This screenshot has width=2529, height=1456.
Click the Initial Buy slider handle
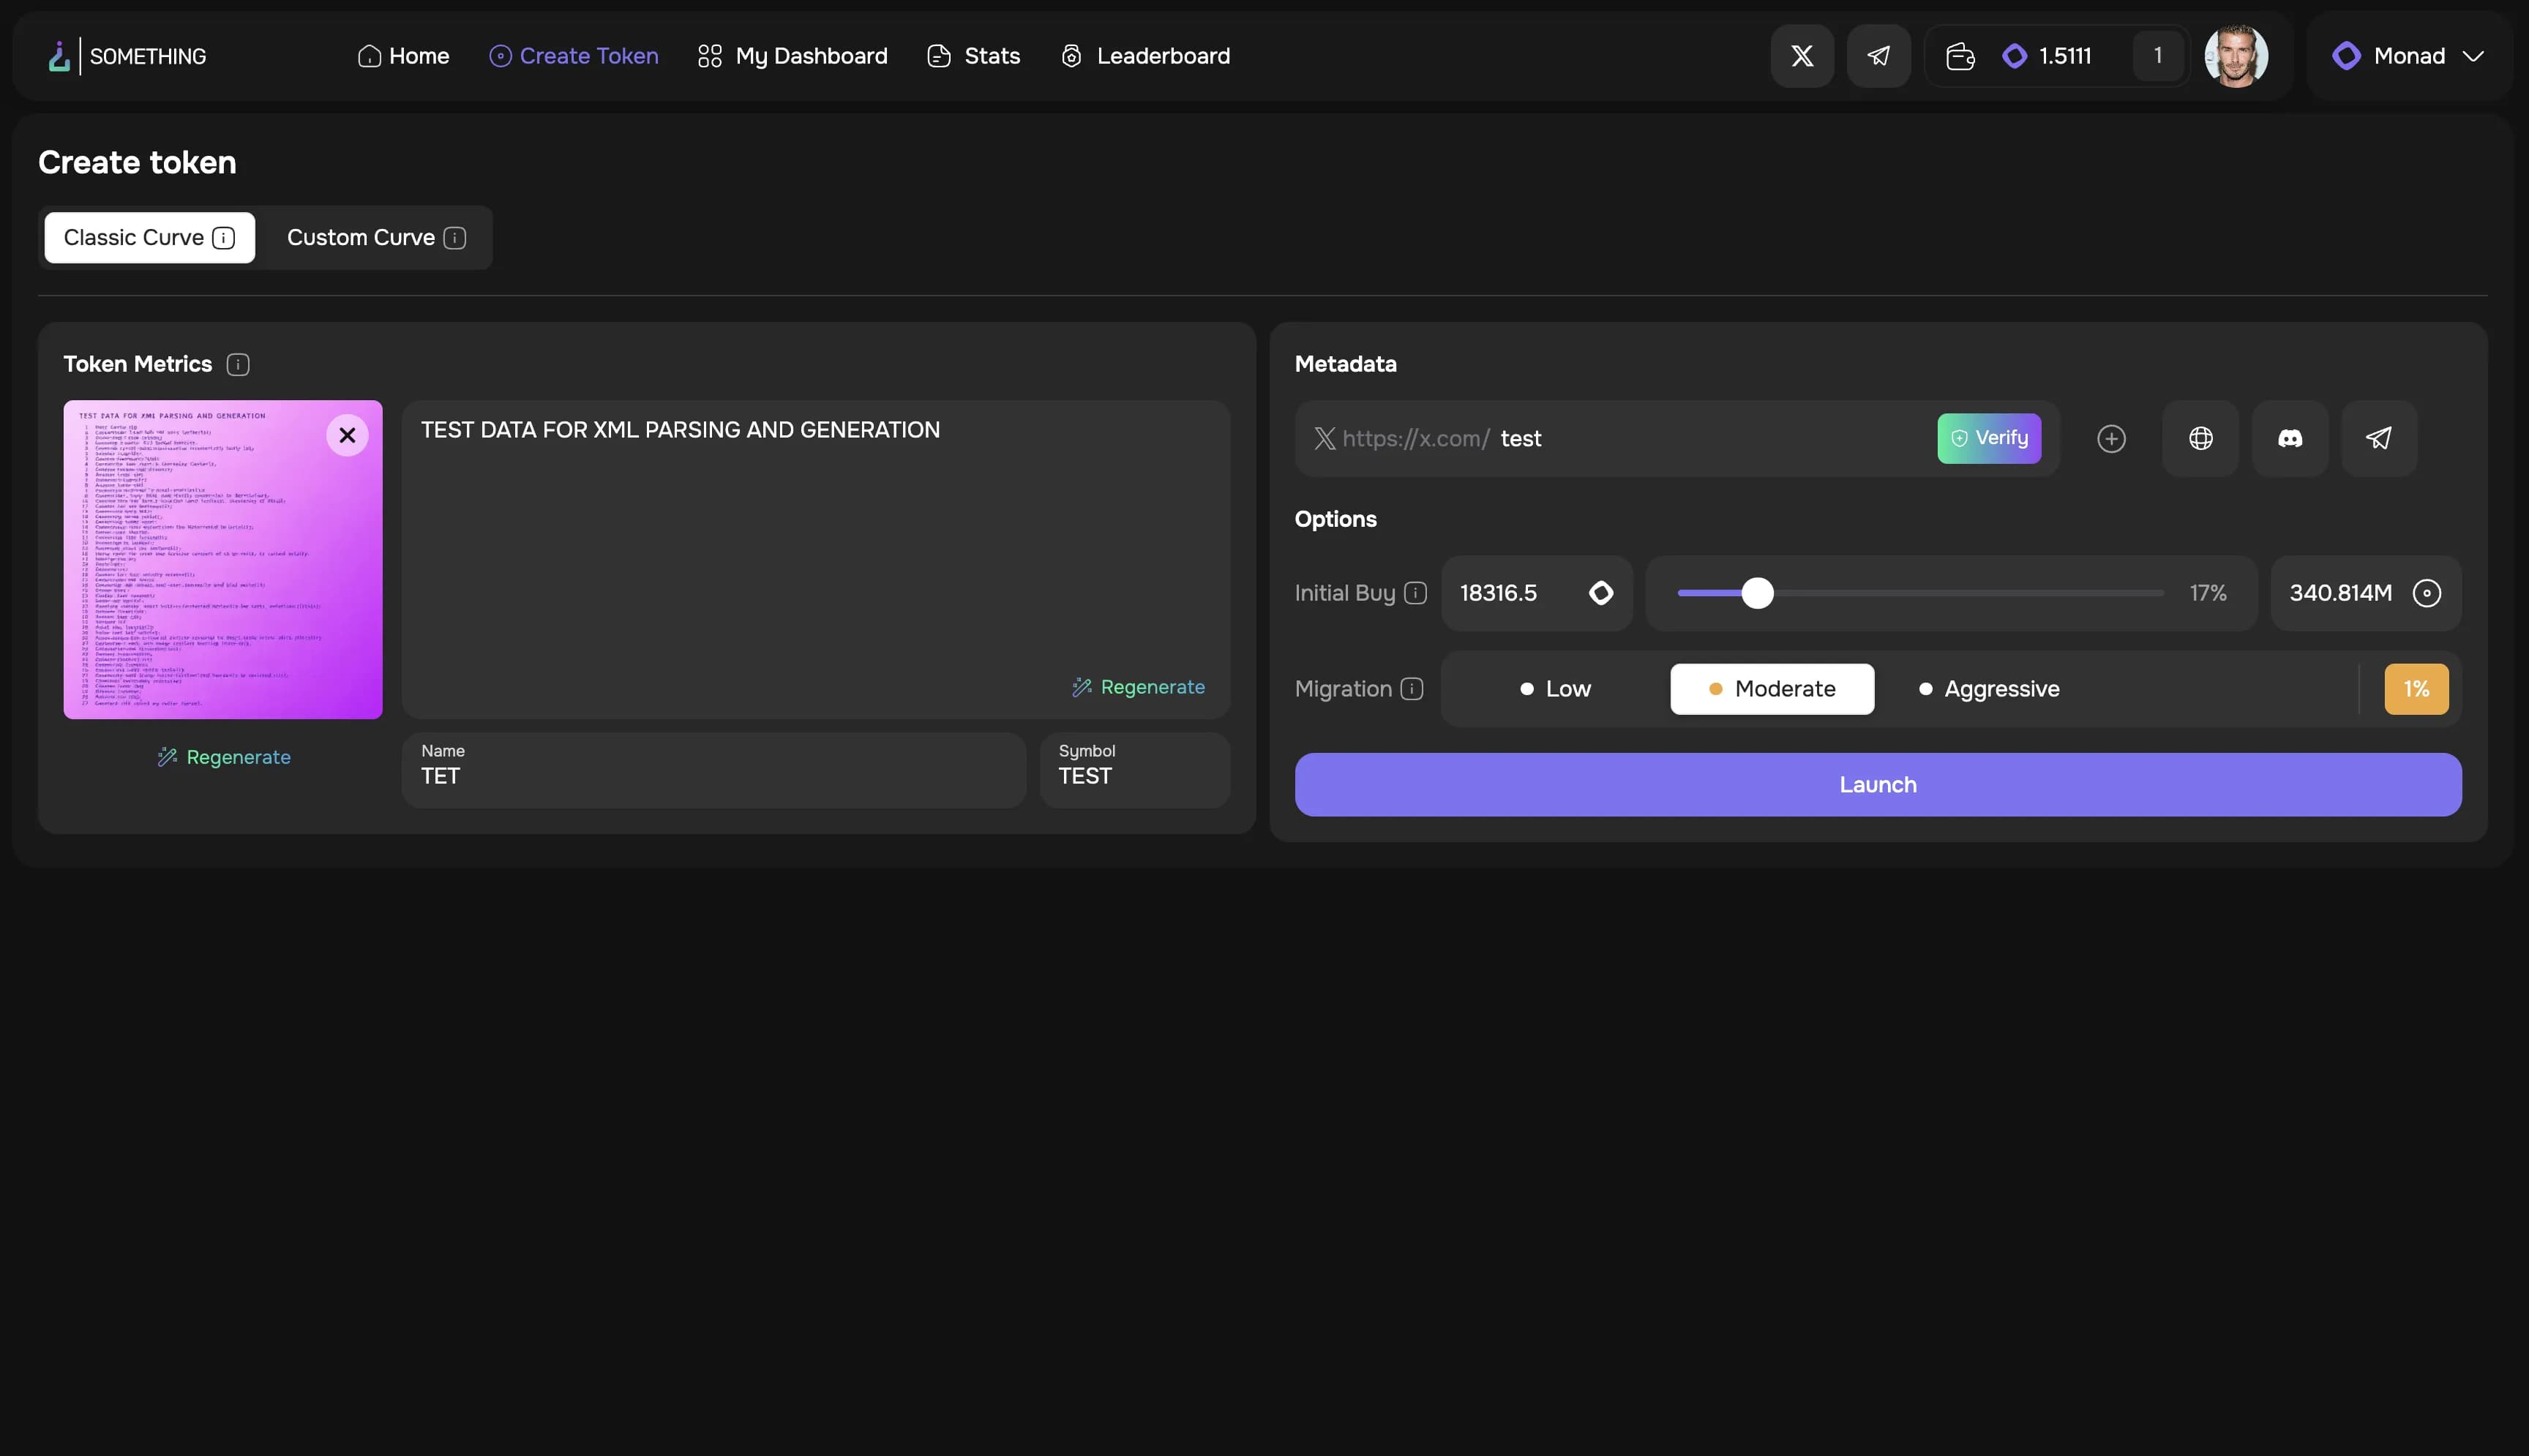pos(1757,593)
